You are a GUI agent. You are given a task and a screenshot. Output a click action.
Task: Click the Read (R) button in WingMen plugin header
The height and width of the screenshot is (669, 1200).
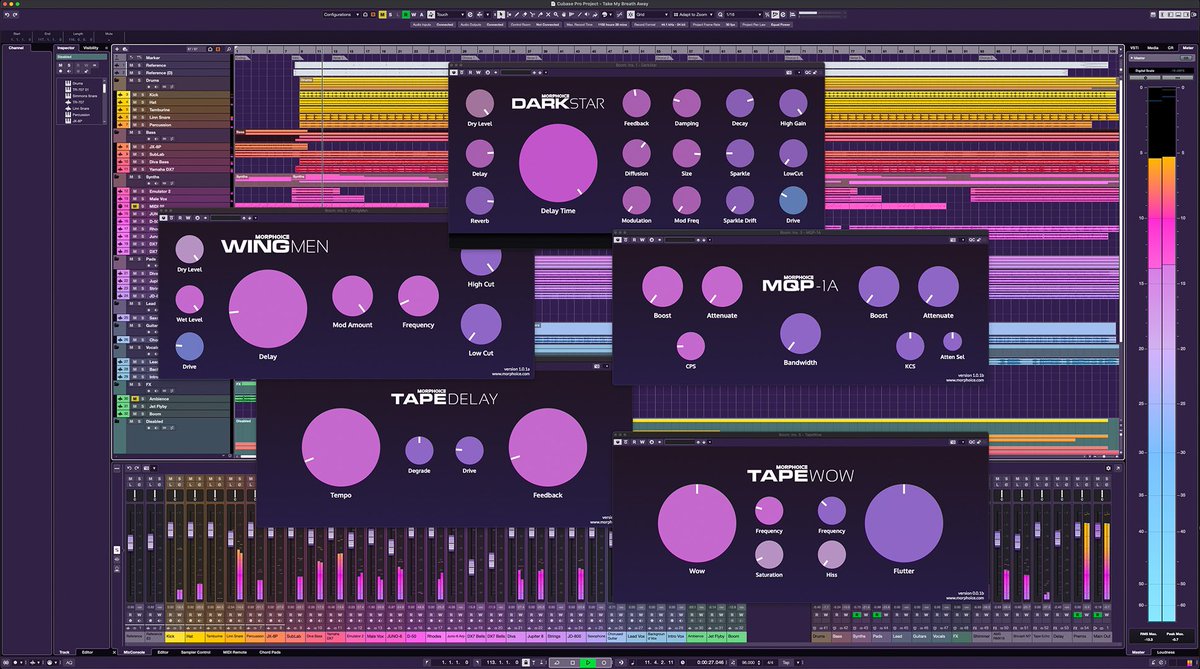click(179, 217)
